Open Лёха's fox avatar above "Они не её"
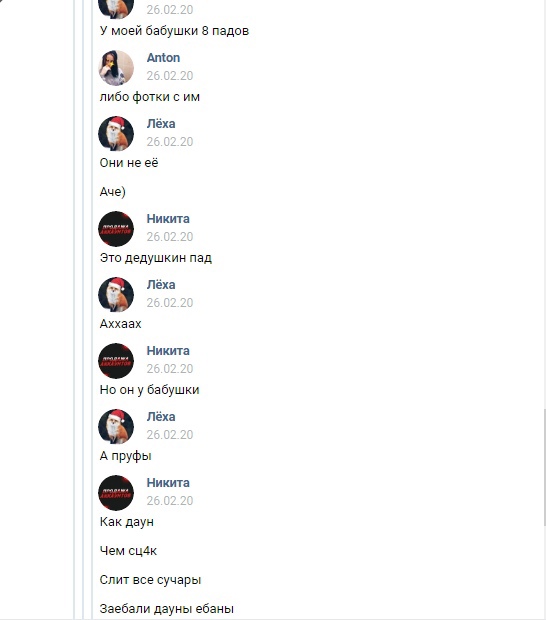The width and height of the screenshot is (546, 620). pos(116,134)
